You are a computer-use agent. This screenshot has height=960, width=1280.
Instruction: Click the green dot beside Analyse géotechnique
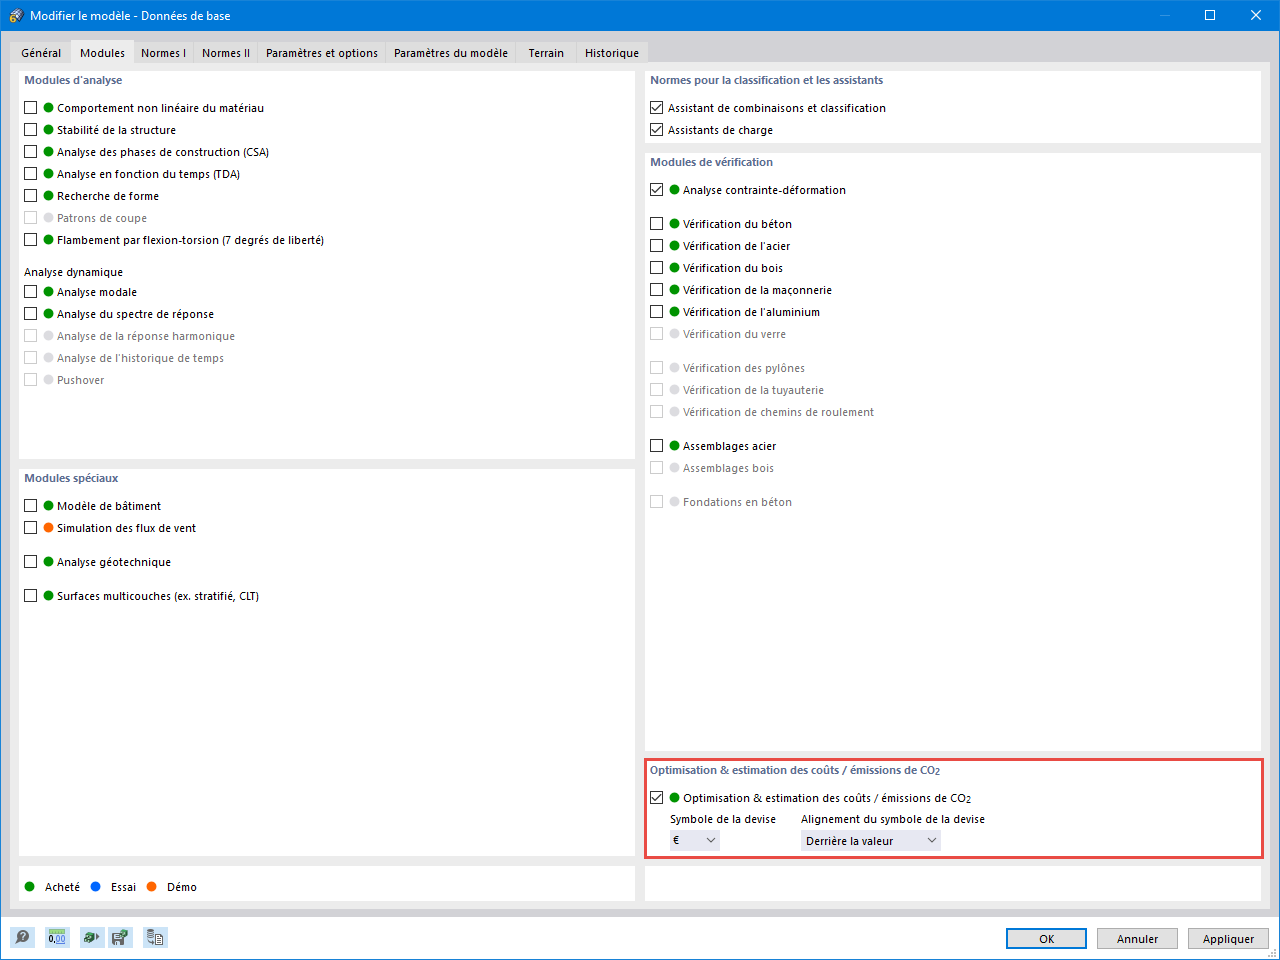point(48,561)
